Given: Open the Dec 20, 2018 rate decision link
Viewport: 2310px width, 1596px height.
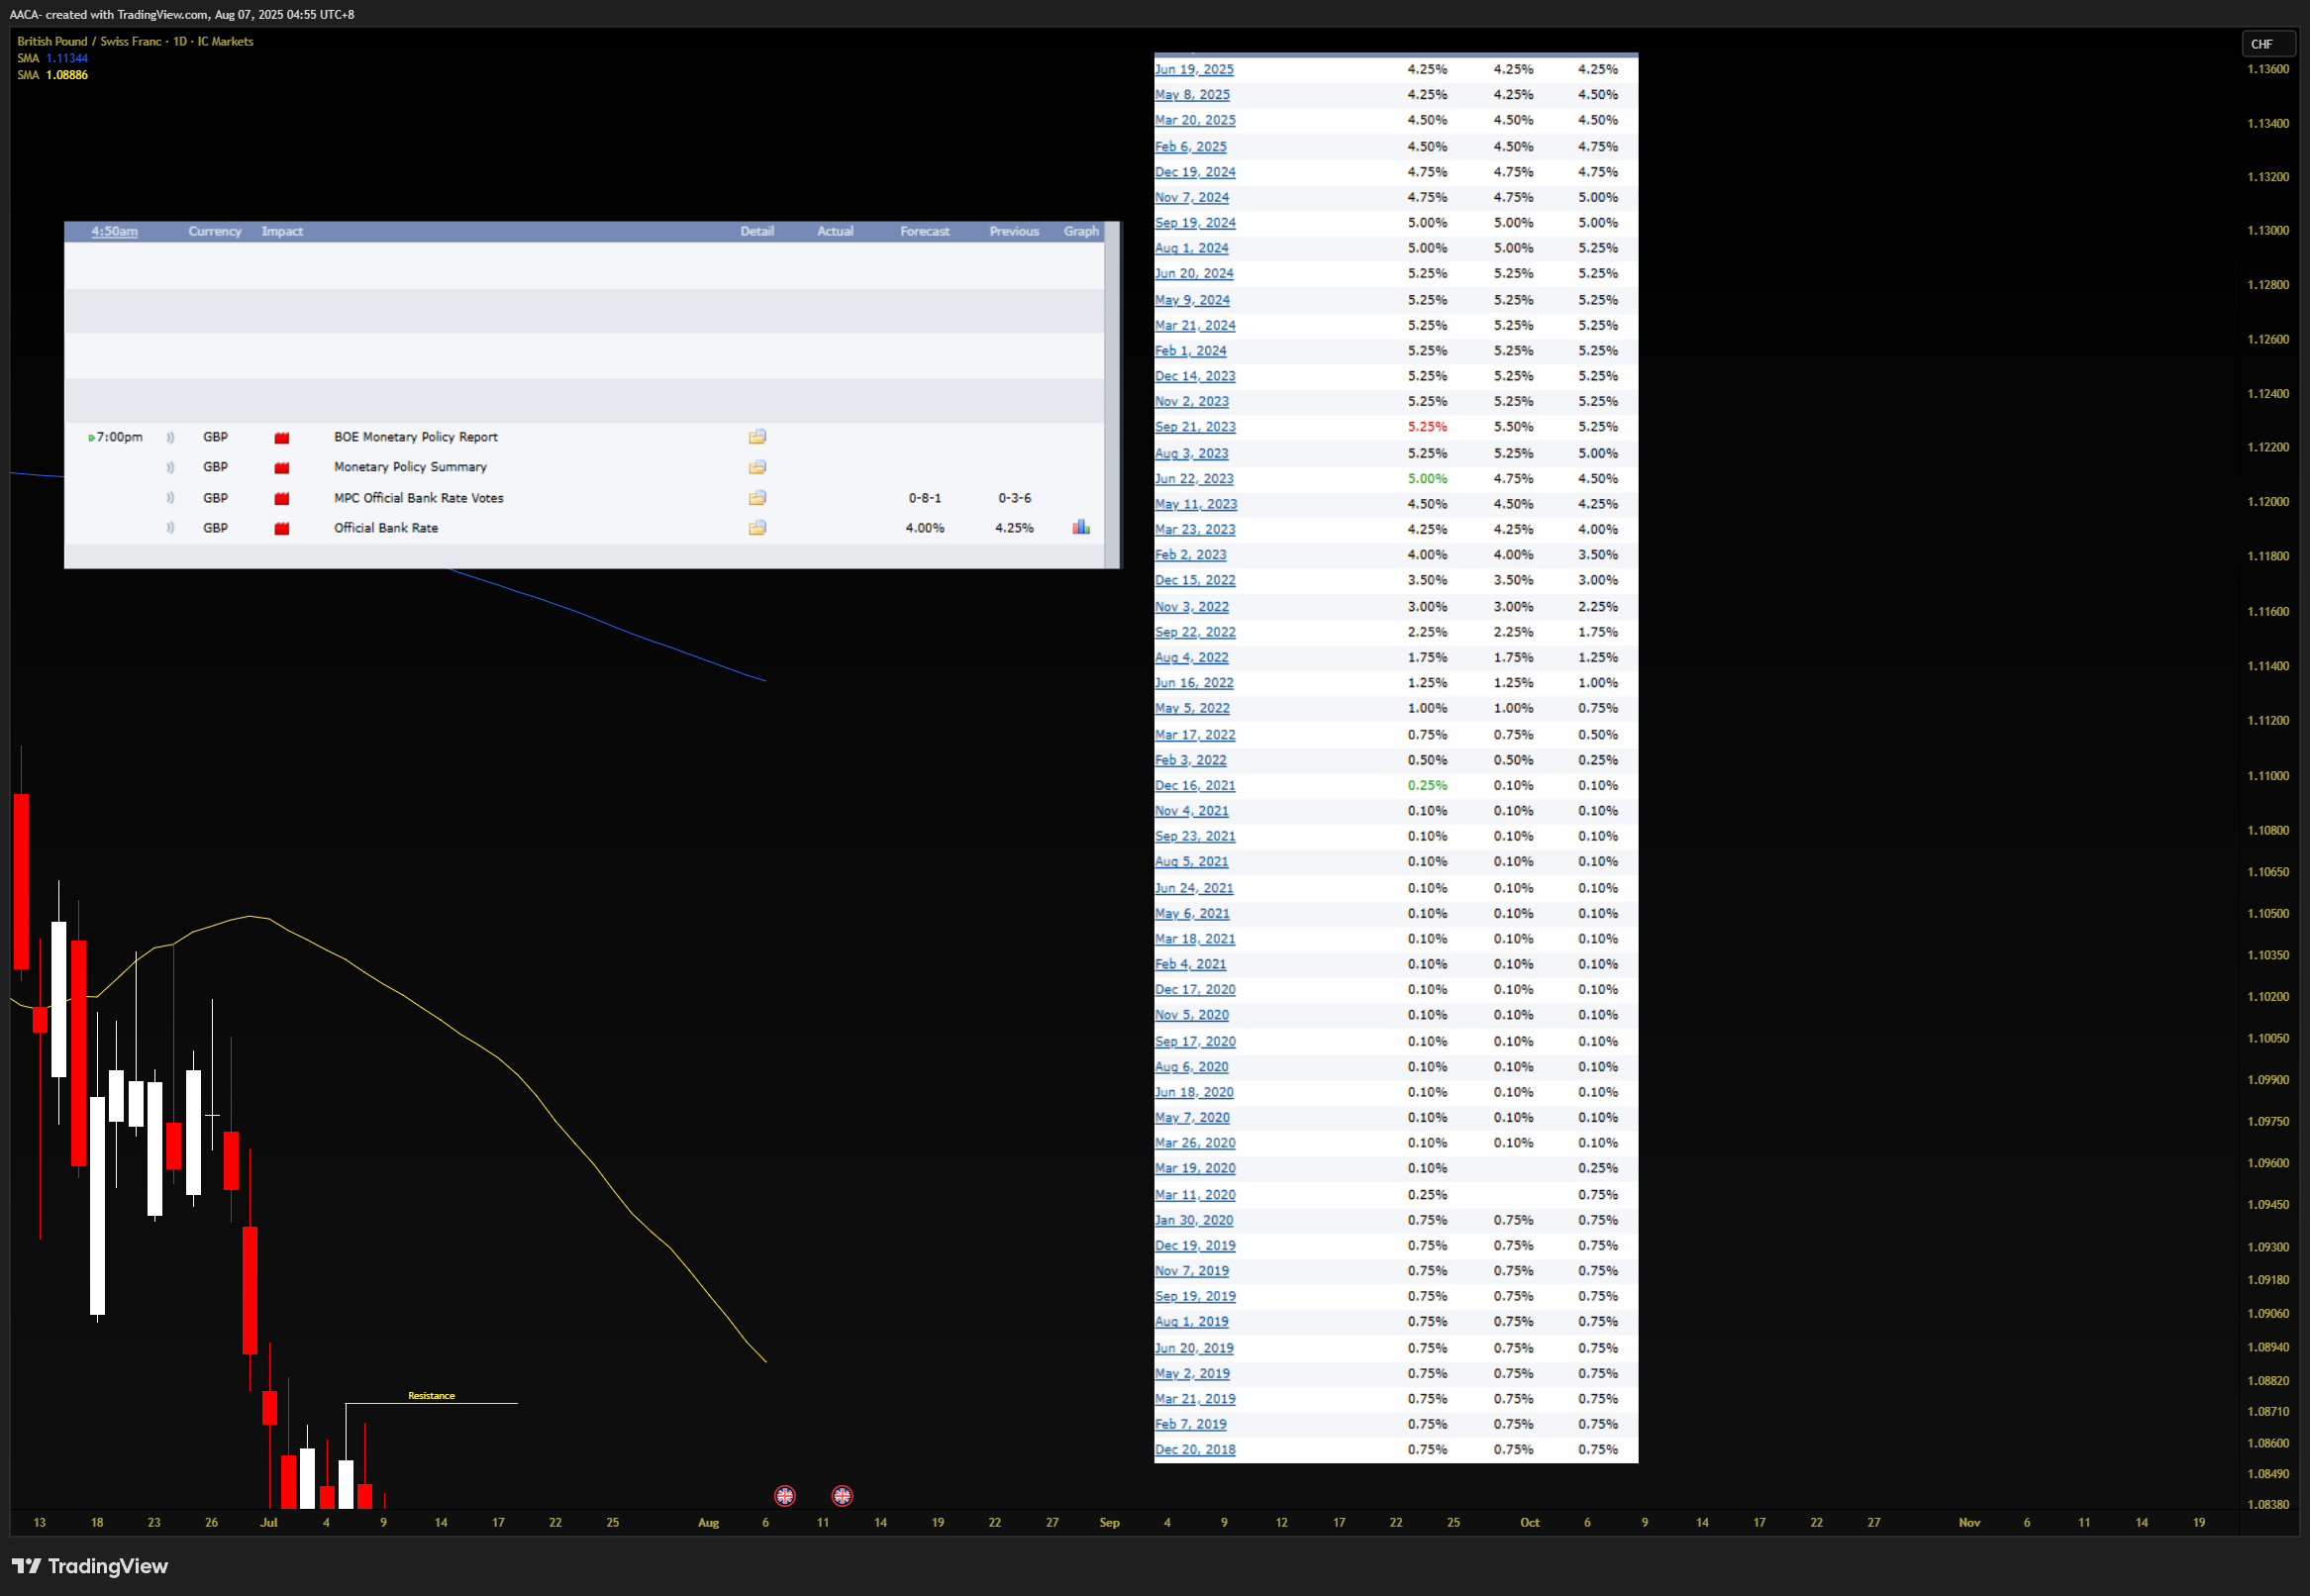Looking at the screenshot, I should [1195, 1450].
